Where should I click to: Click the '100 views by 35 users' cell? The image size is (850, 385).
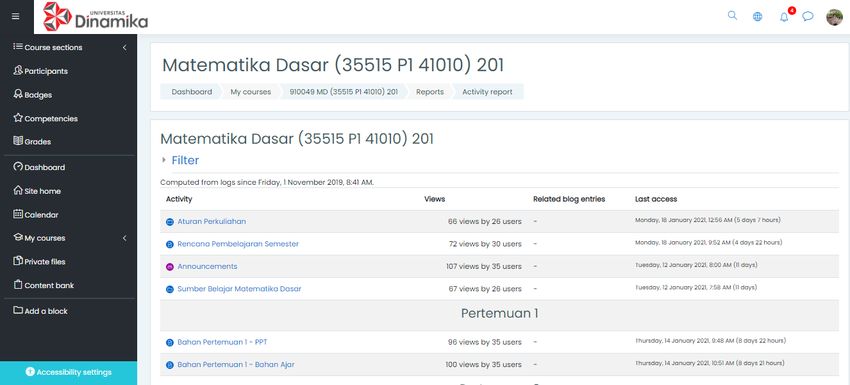click(x=484, y=364)
